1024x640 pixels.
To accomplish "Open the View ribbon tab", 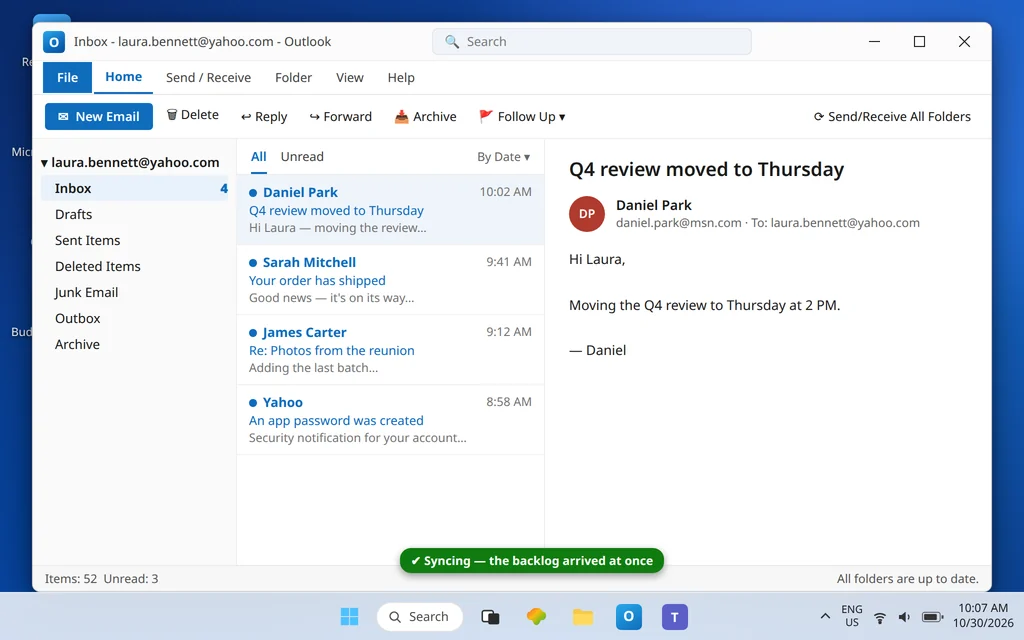I will [349, 78].
